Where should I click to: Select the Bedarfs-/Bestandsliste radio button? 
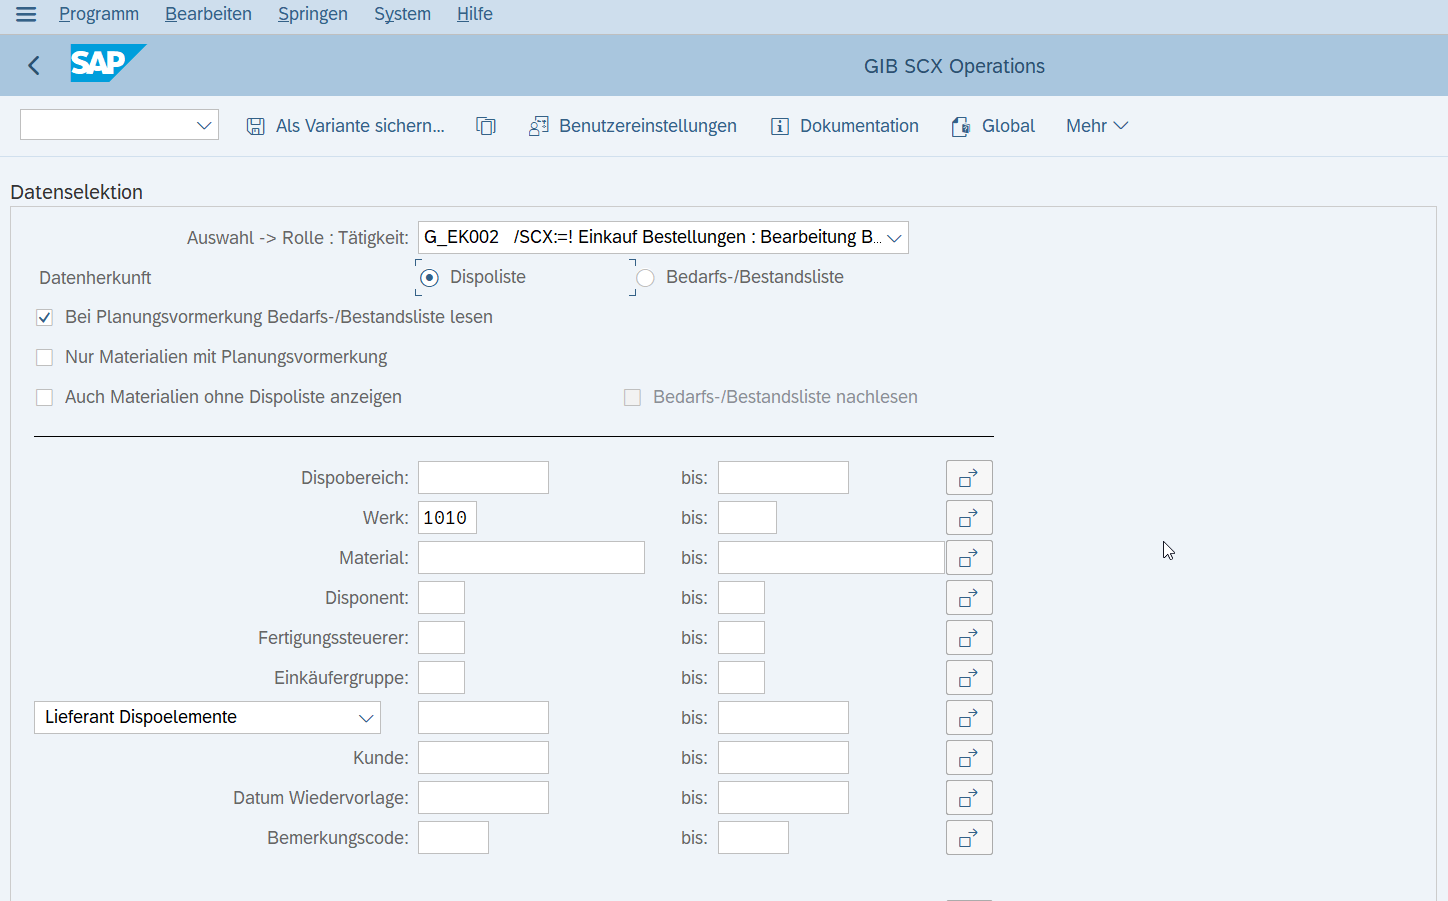point(646,278)
